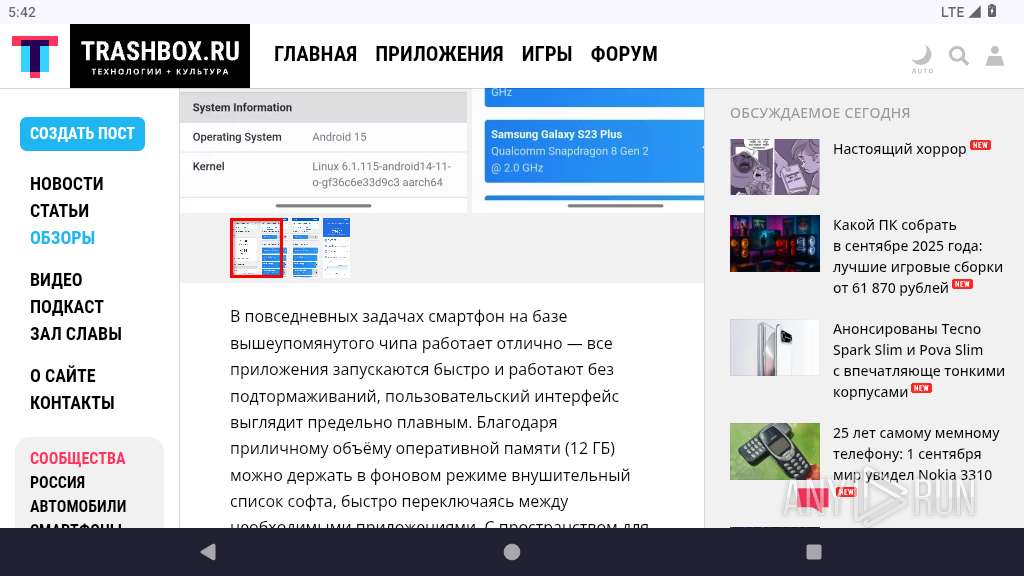
Task: Open РОССИЯ community link
Action: tap(57, 483)
